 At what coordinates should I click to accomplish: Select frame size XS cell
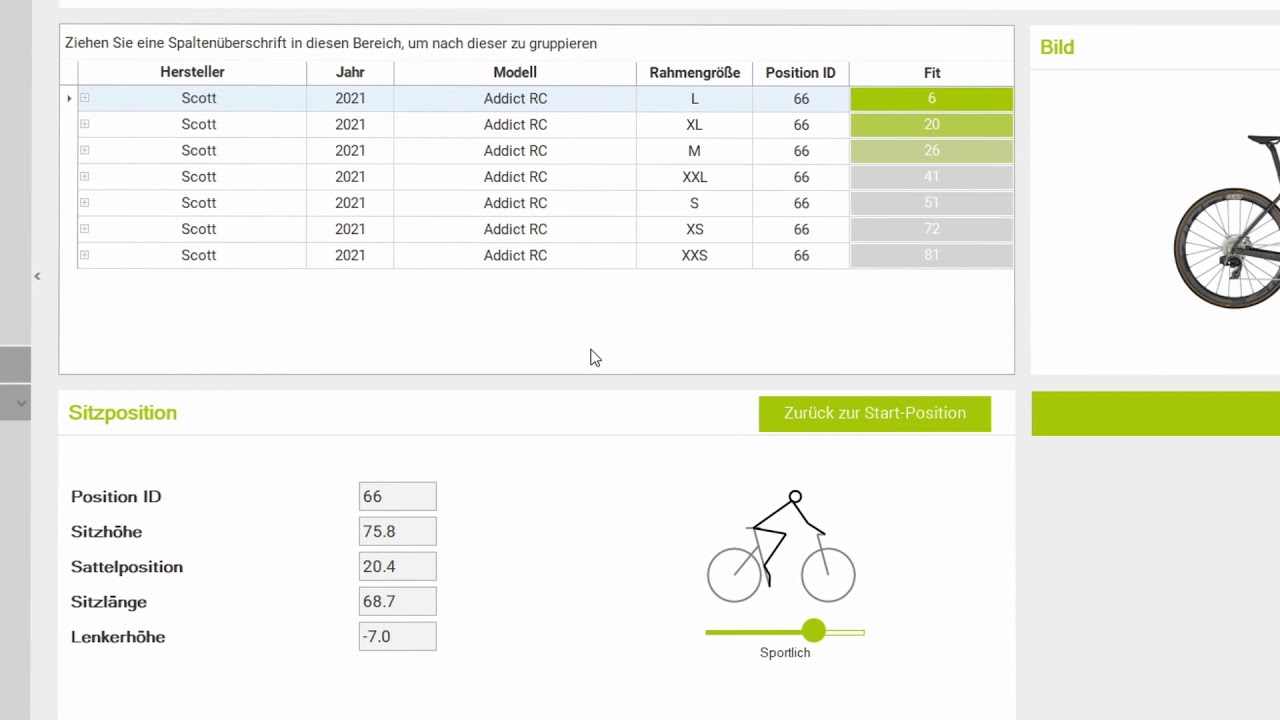694,228
